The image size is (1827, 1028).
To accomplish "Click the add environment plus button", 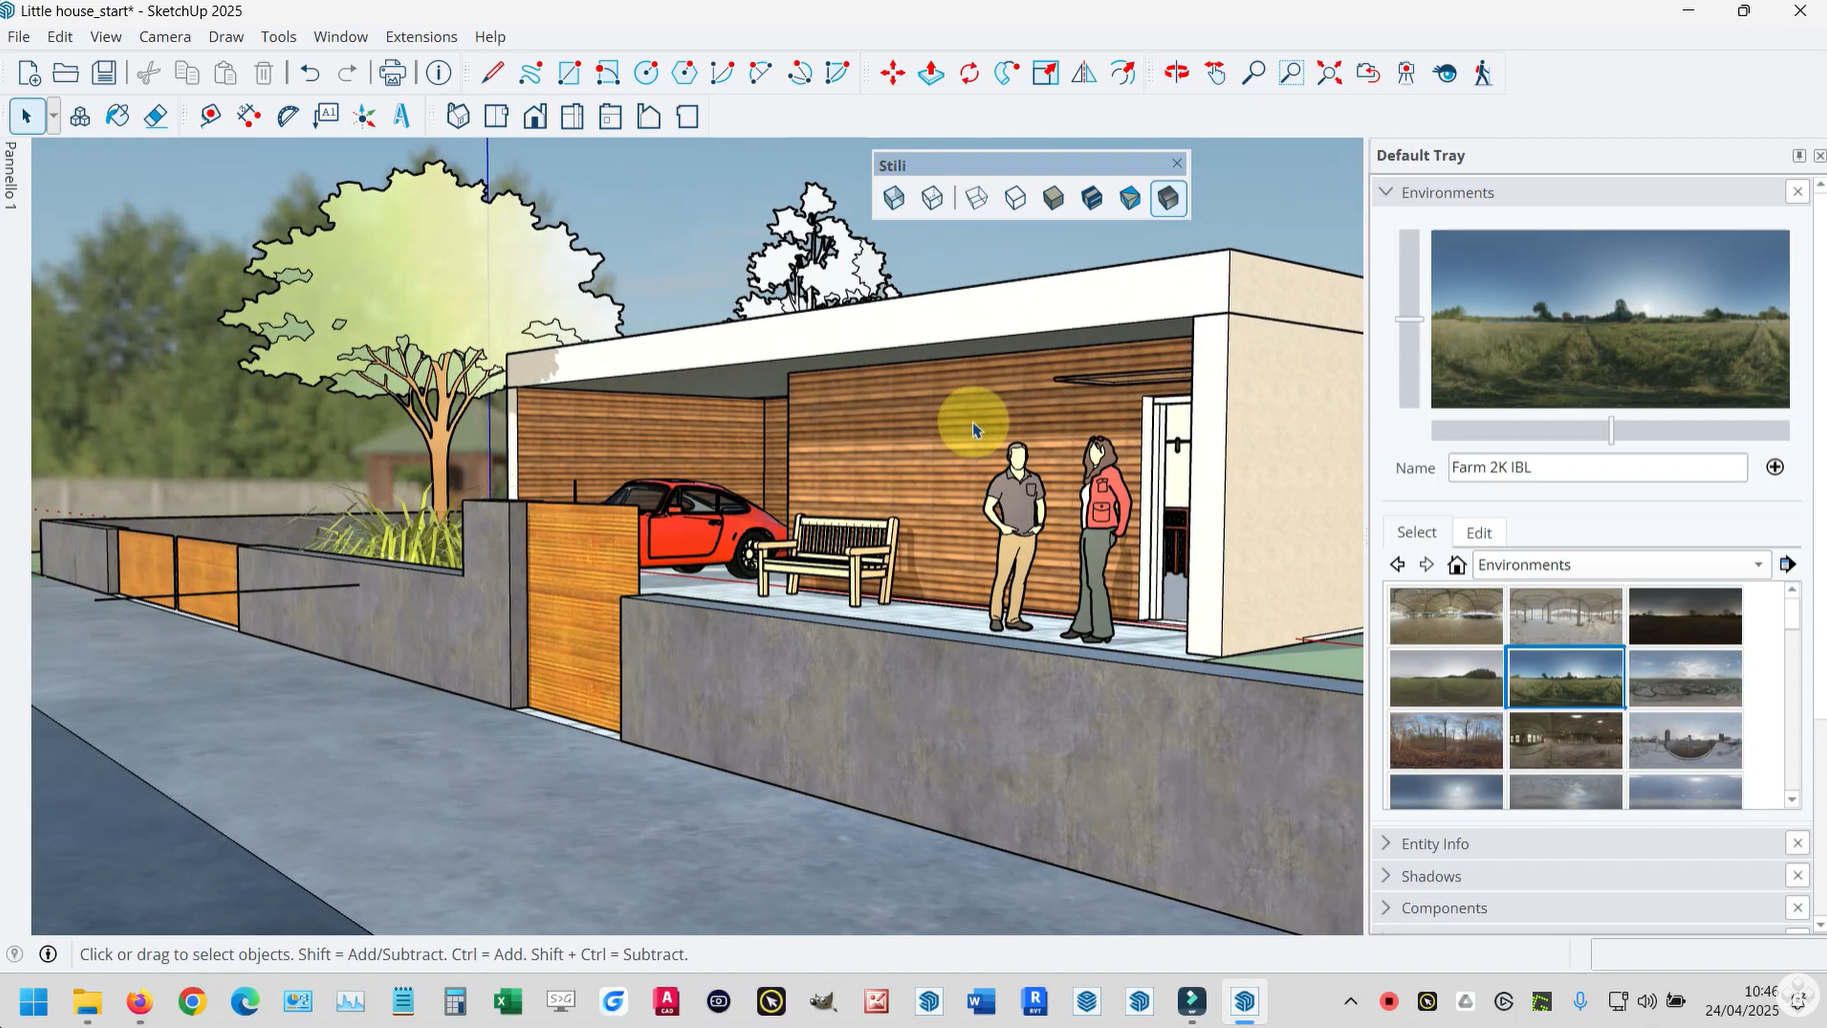I will point(1775,467).
